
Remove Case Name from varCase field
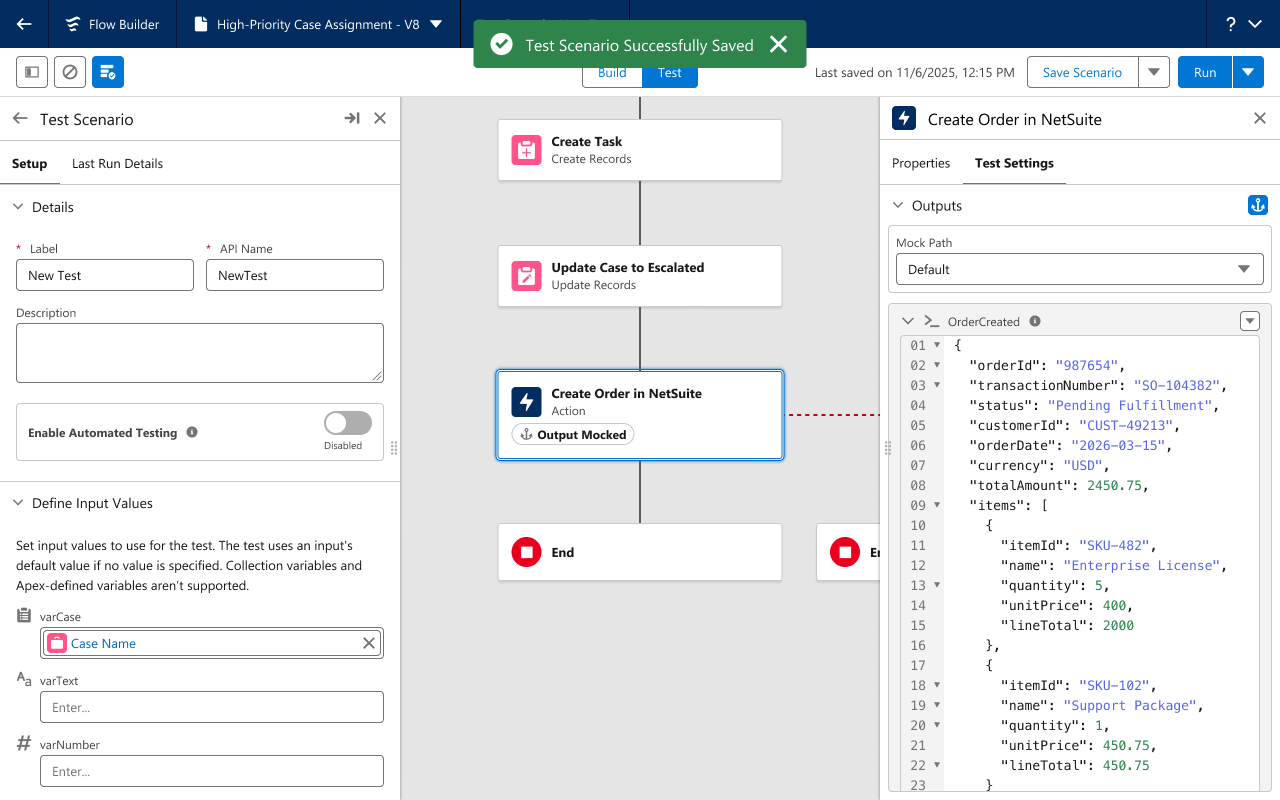(x=369, y=643)
